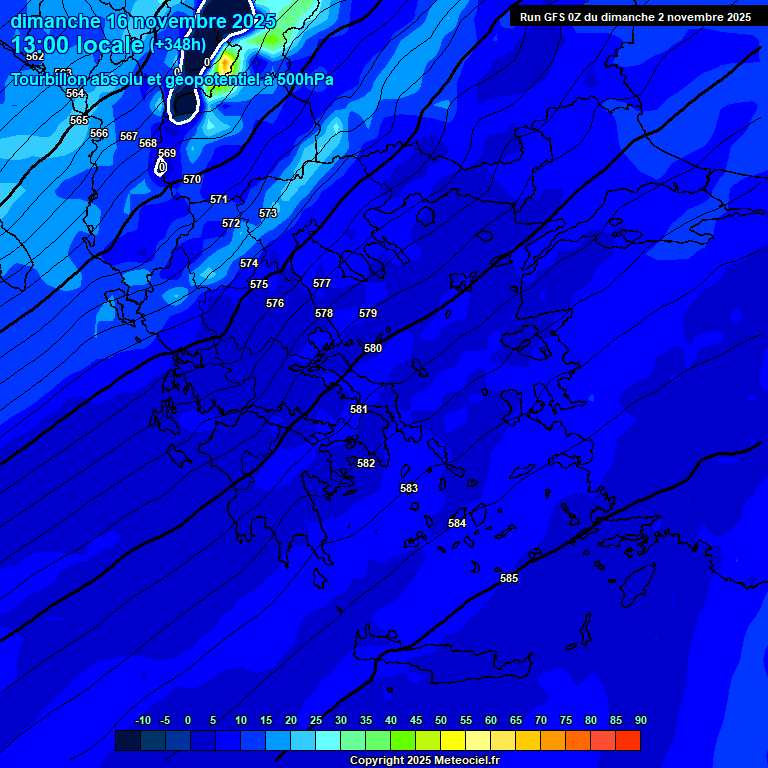Select the bright green legend swatch right of 40
The height and width of the screenshot is (768, 768).
click(403, 741)
